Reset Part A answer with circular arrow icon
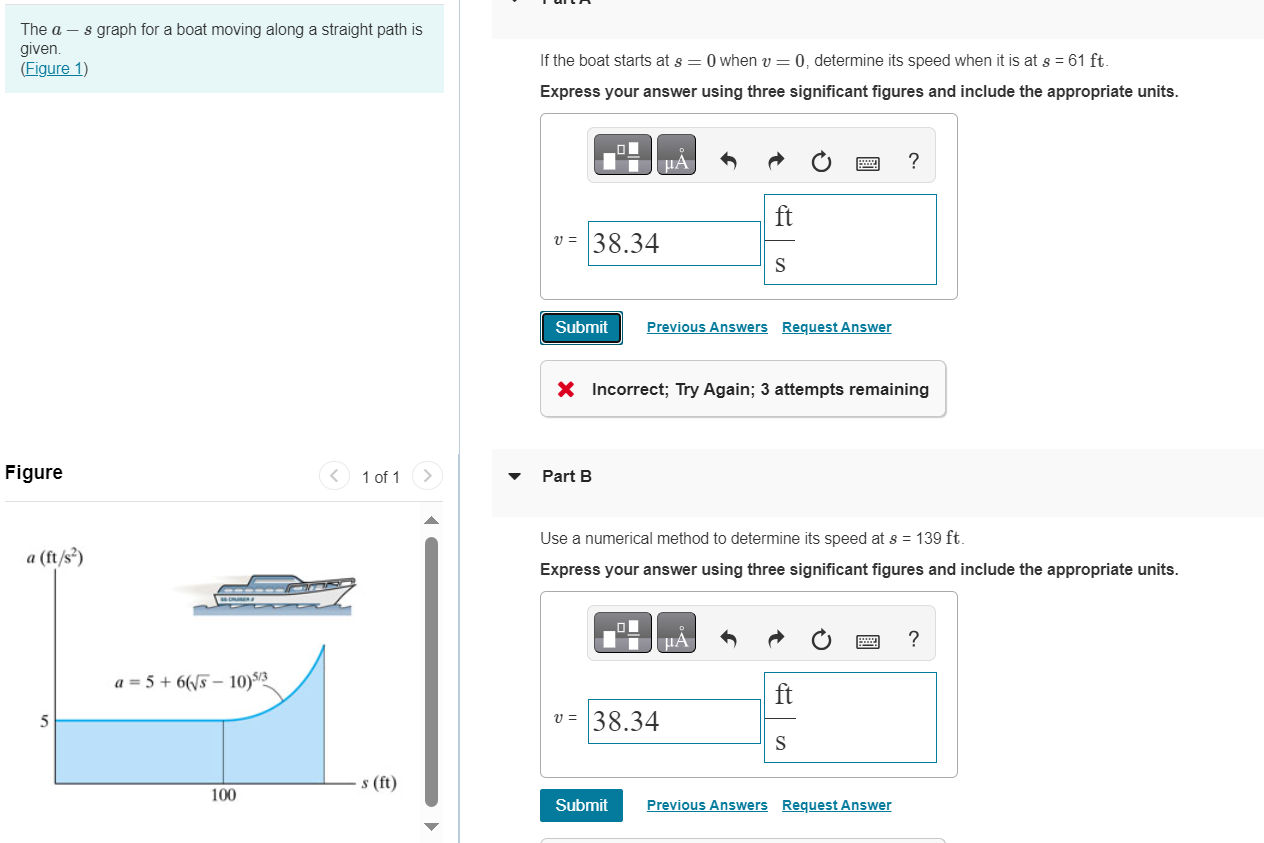 (821, 160)
